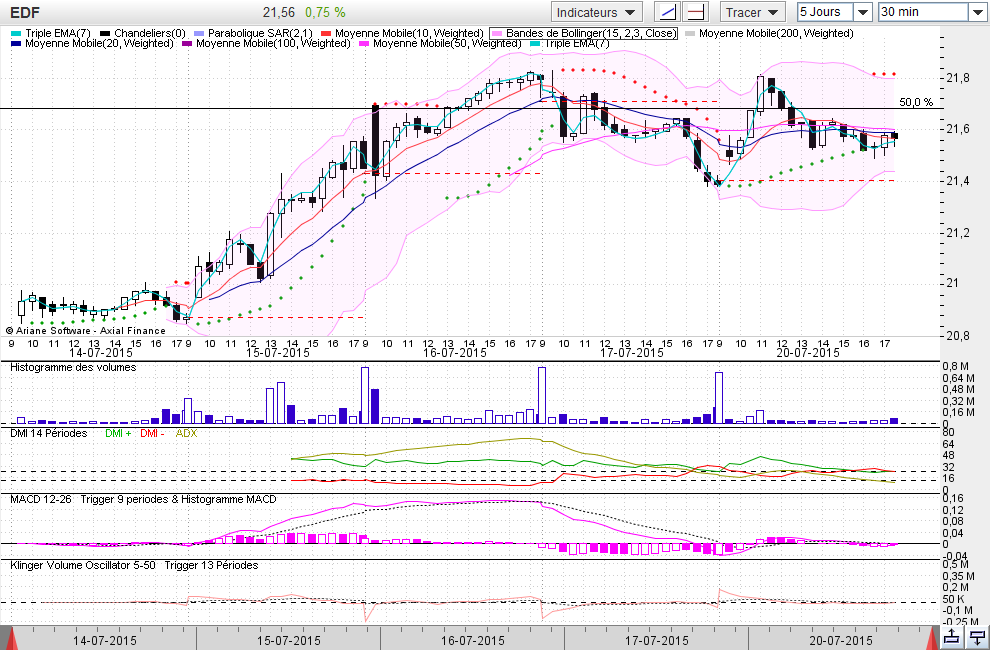Click the cyan swatch of Triple EMA(7) beside Moyenne Mobile(50)

point(535,44)
